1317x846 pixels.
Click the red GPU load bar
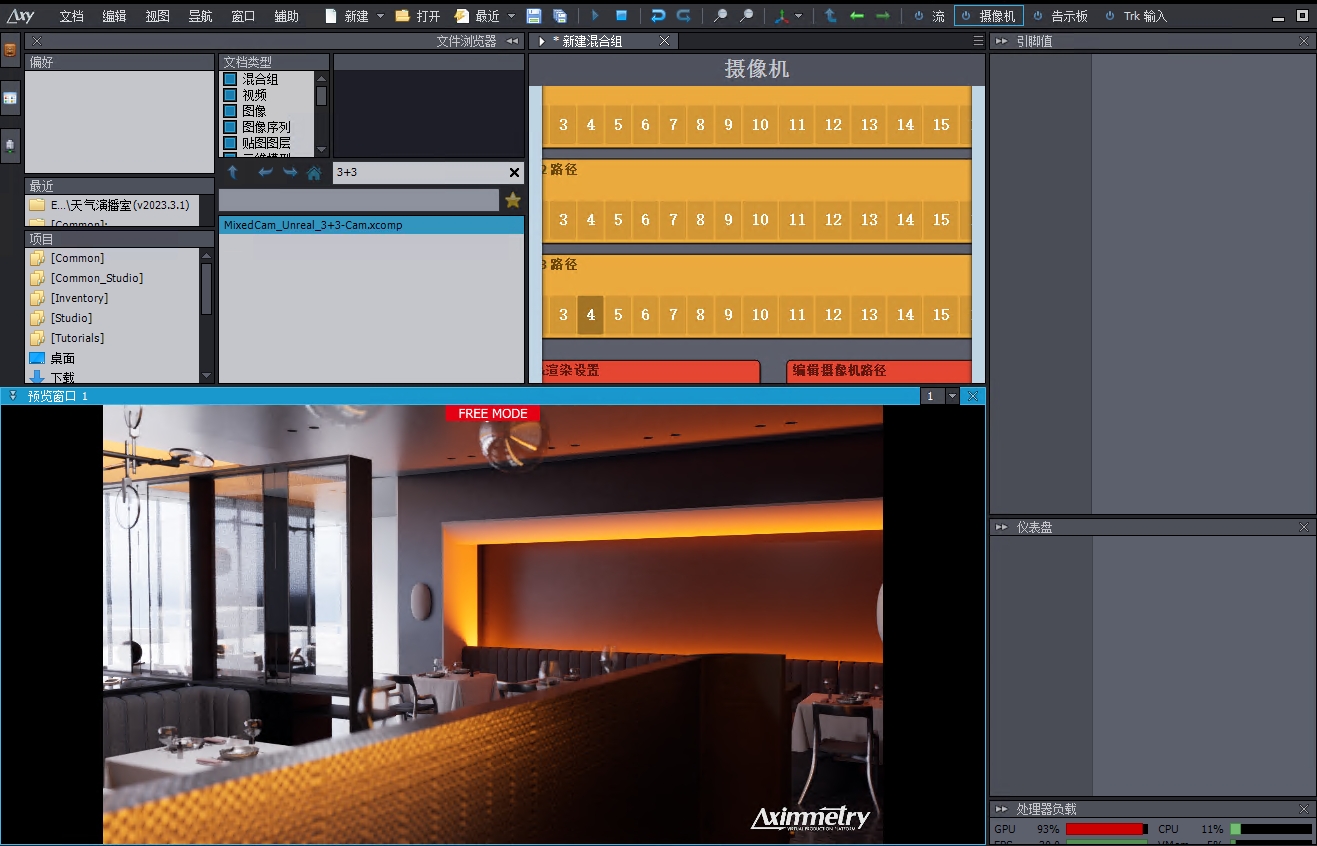click(x=1106, y=829)
